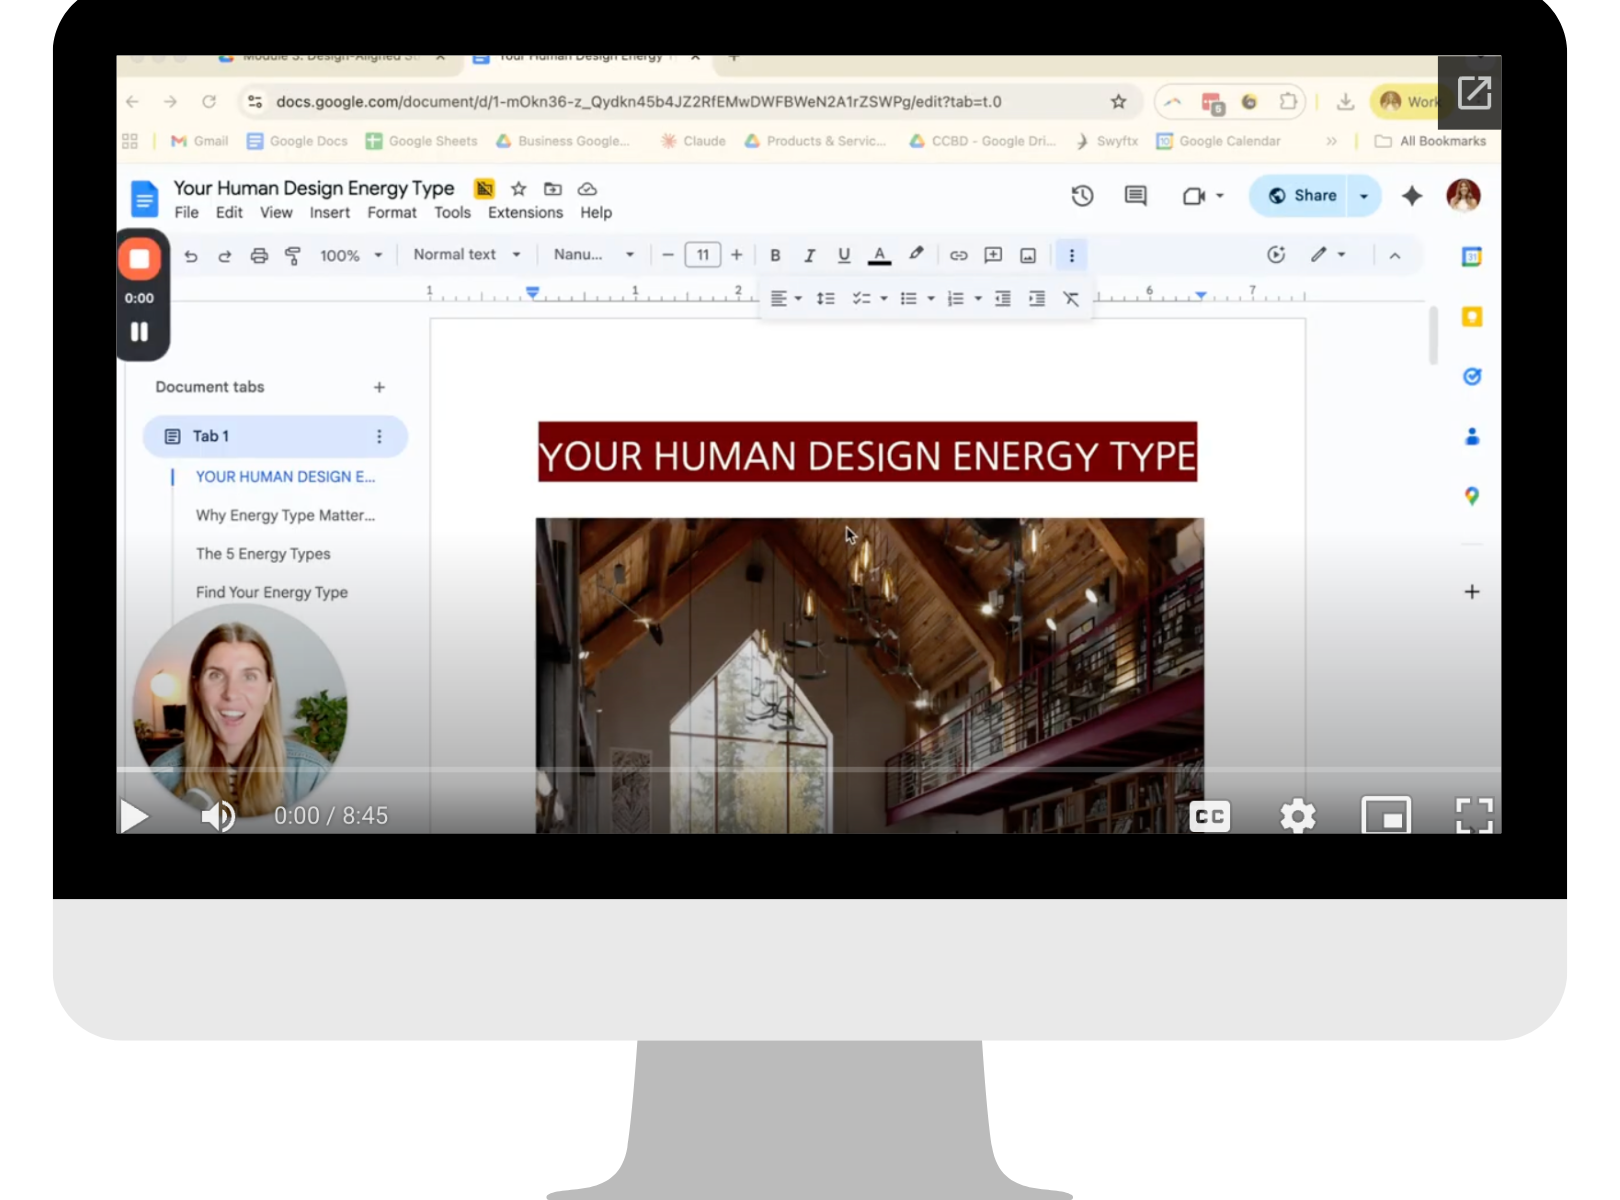Insert a link
The width and height of the screenshot is (1620, 1200).
tap(958, 256)
